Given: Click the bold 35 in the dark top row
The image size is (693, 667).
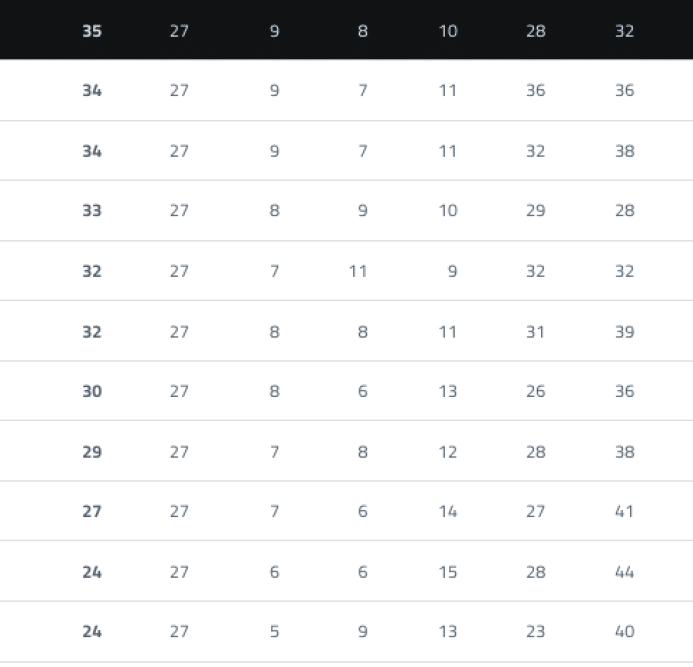Looking at the screenshot, I should (x=91, y=31).
